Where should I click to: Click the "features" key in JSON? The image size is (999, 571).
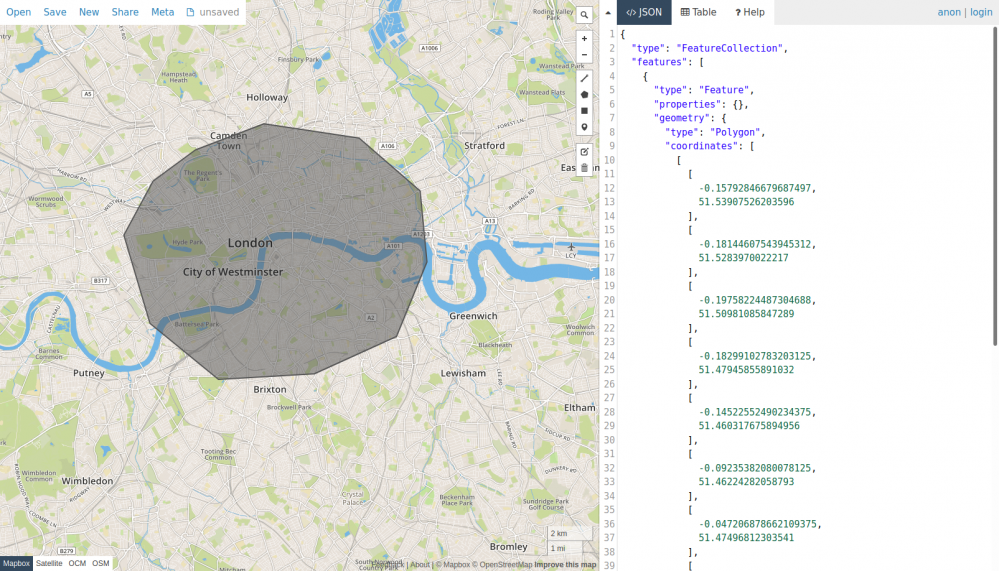click(659, 62)
